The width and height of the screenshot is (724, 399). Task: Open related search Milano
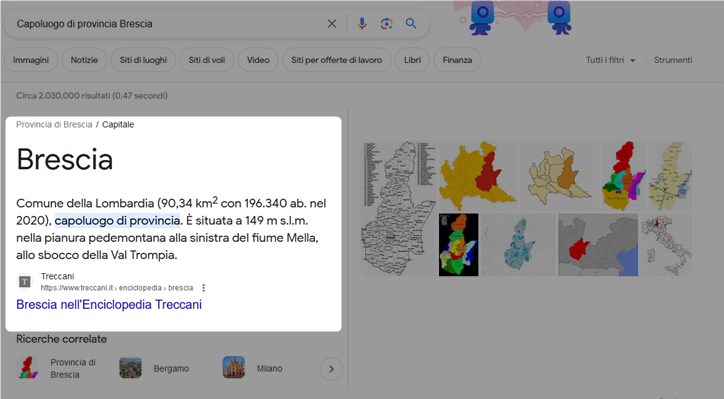253,369
